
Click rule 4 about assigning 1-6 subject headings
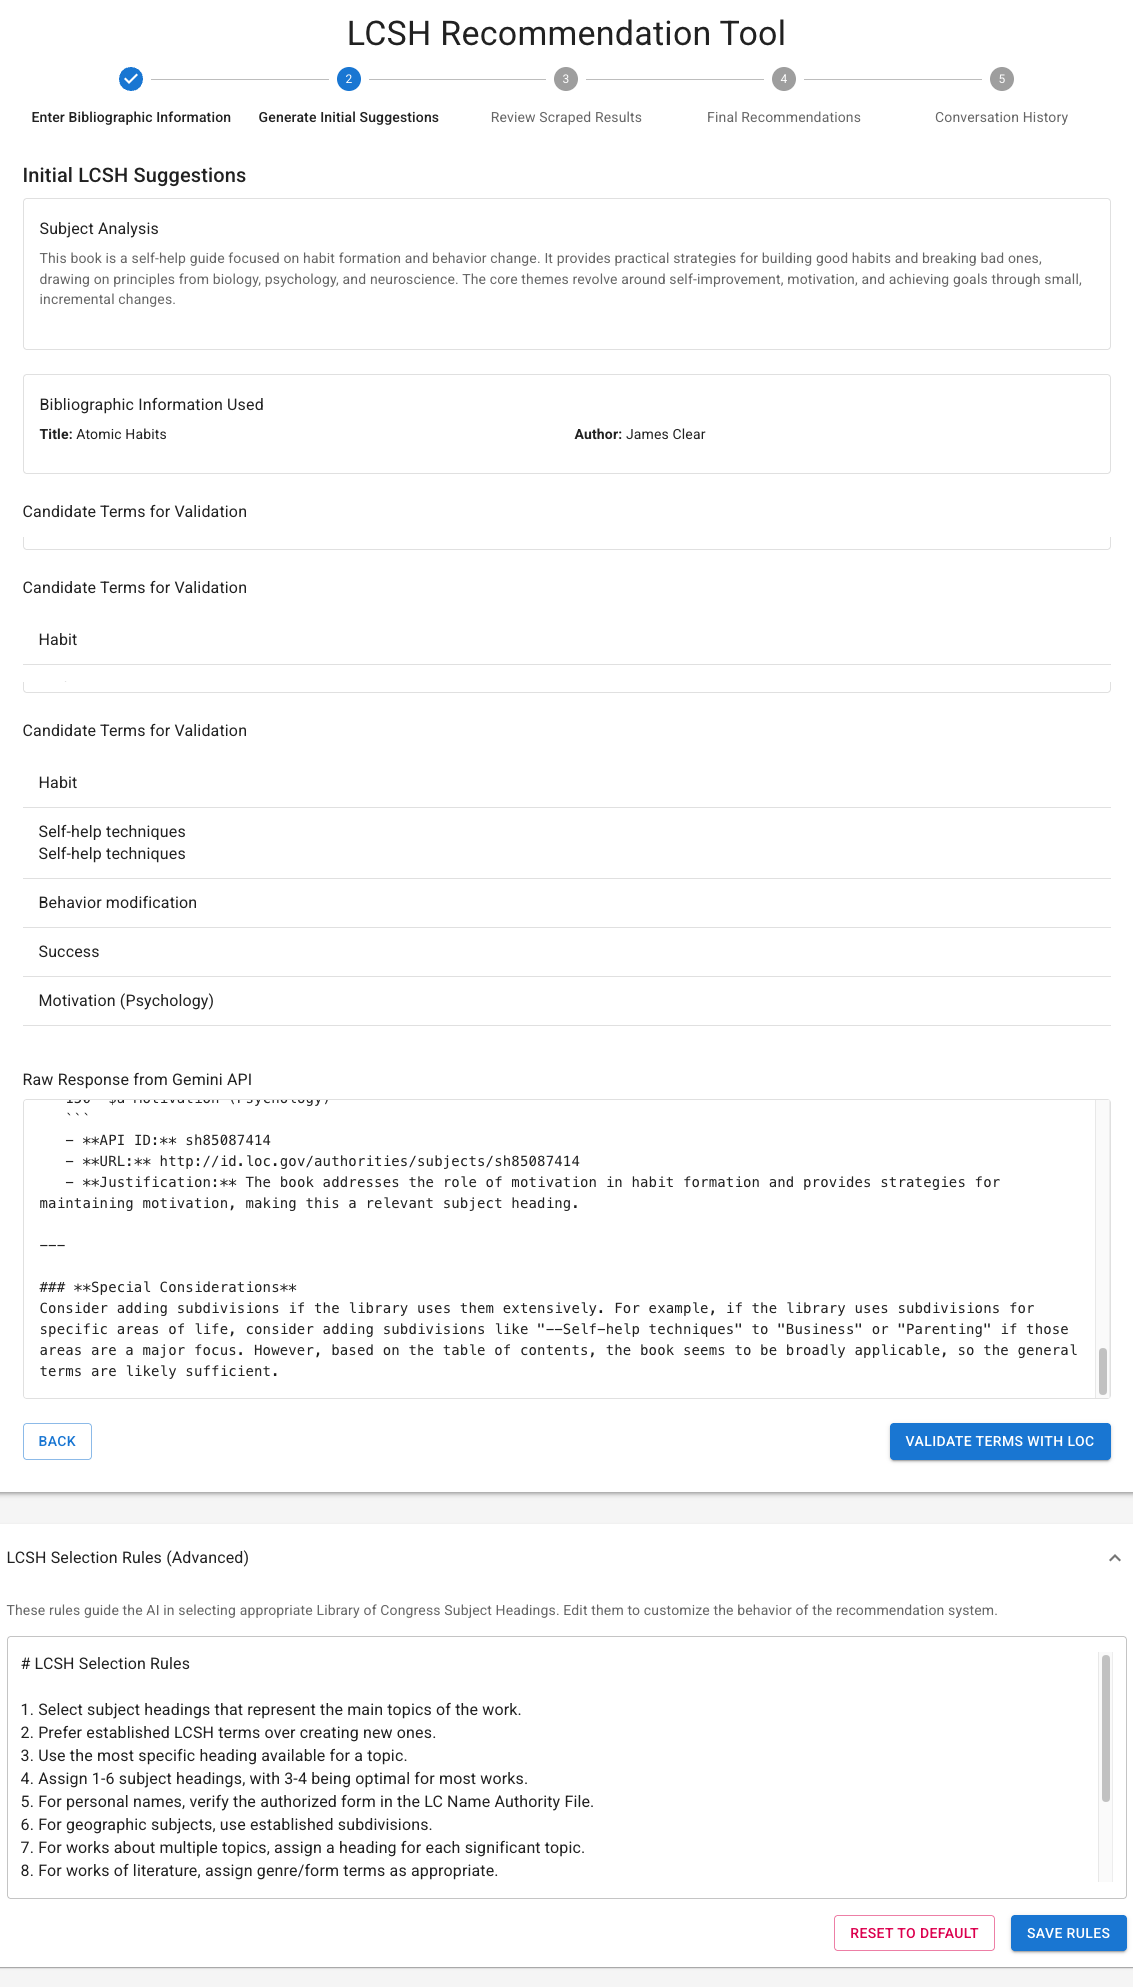[x=274, y=1779]
